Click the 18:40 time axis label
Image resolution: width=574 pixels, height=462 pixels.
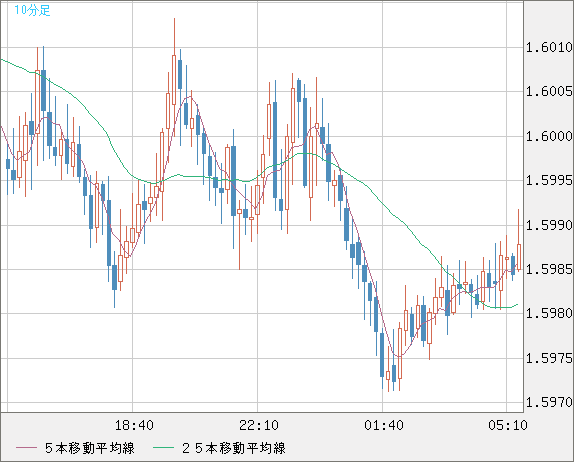pyautogui.click(x=134, y=425)
